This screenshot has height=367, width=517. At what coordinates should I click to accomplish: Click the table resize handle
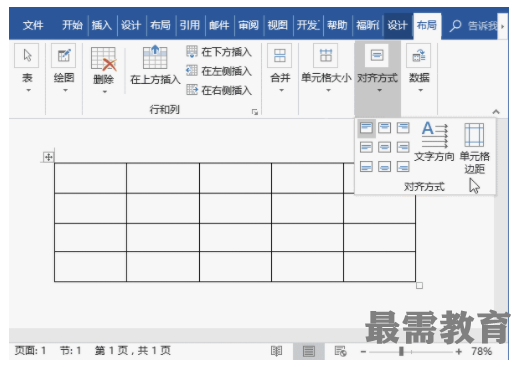click(x=419, y=286)
